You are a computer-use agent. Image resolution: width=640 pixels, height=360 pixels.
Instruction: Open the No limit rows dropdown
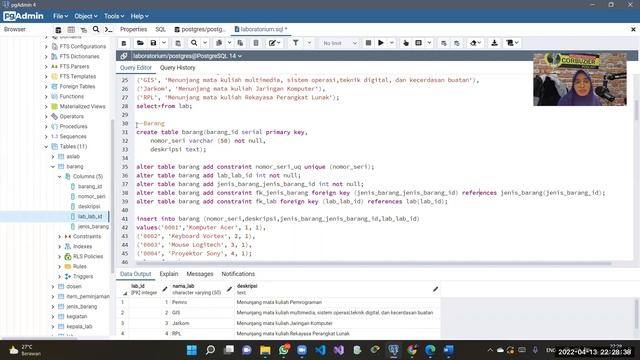(339, 43)
